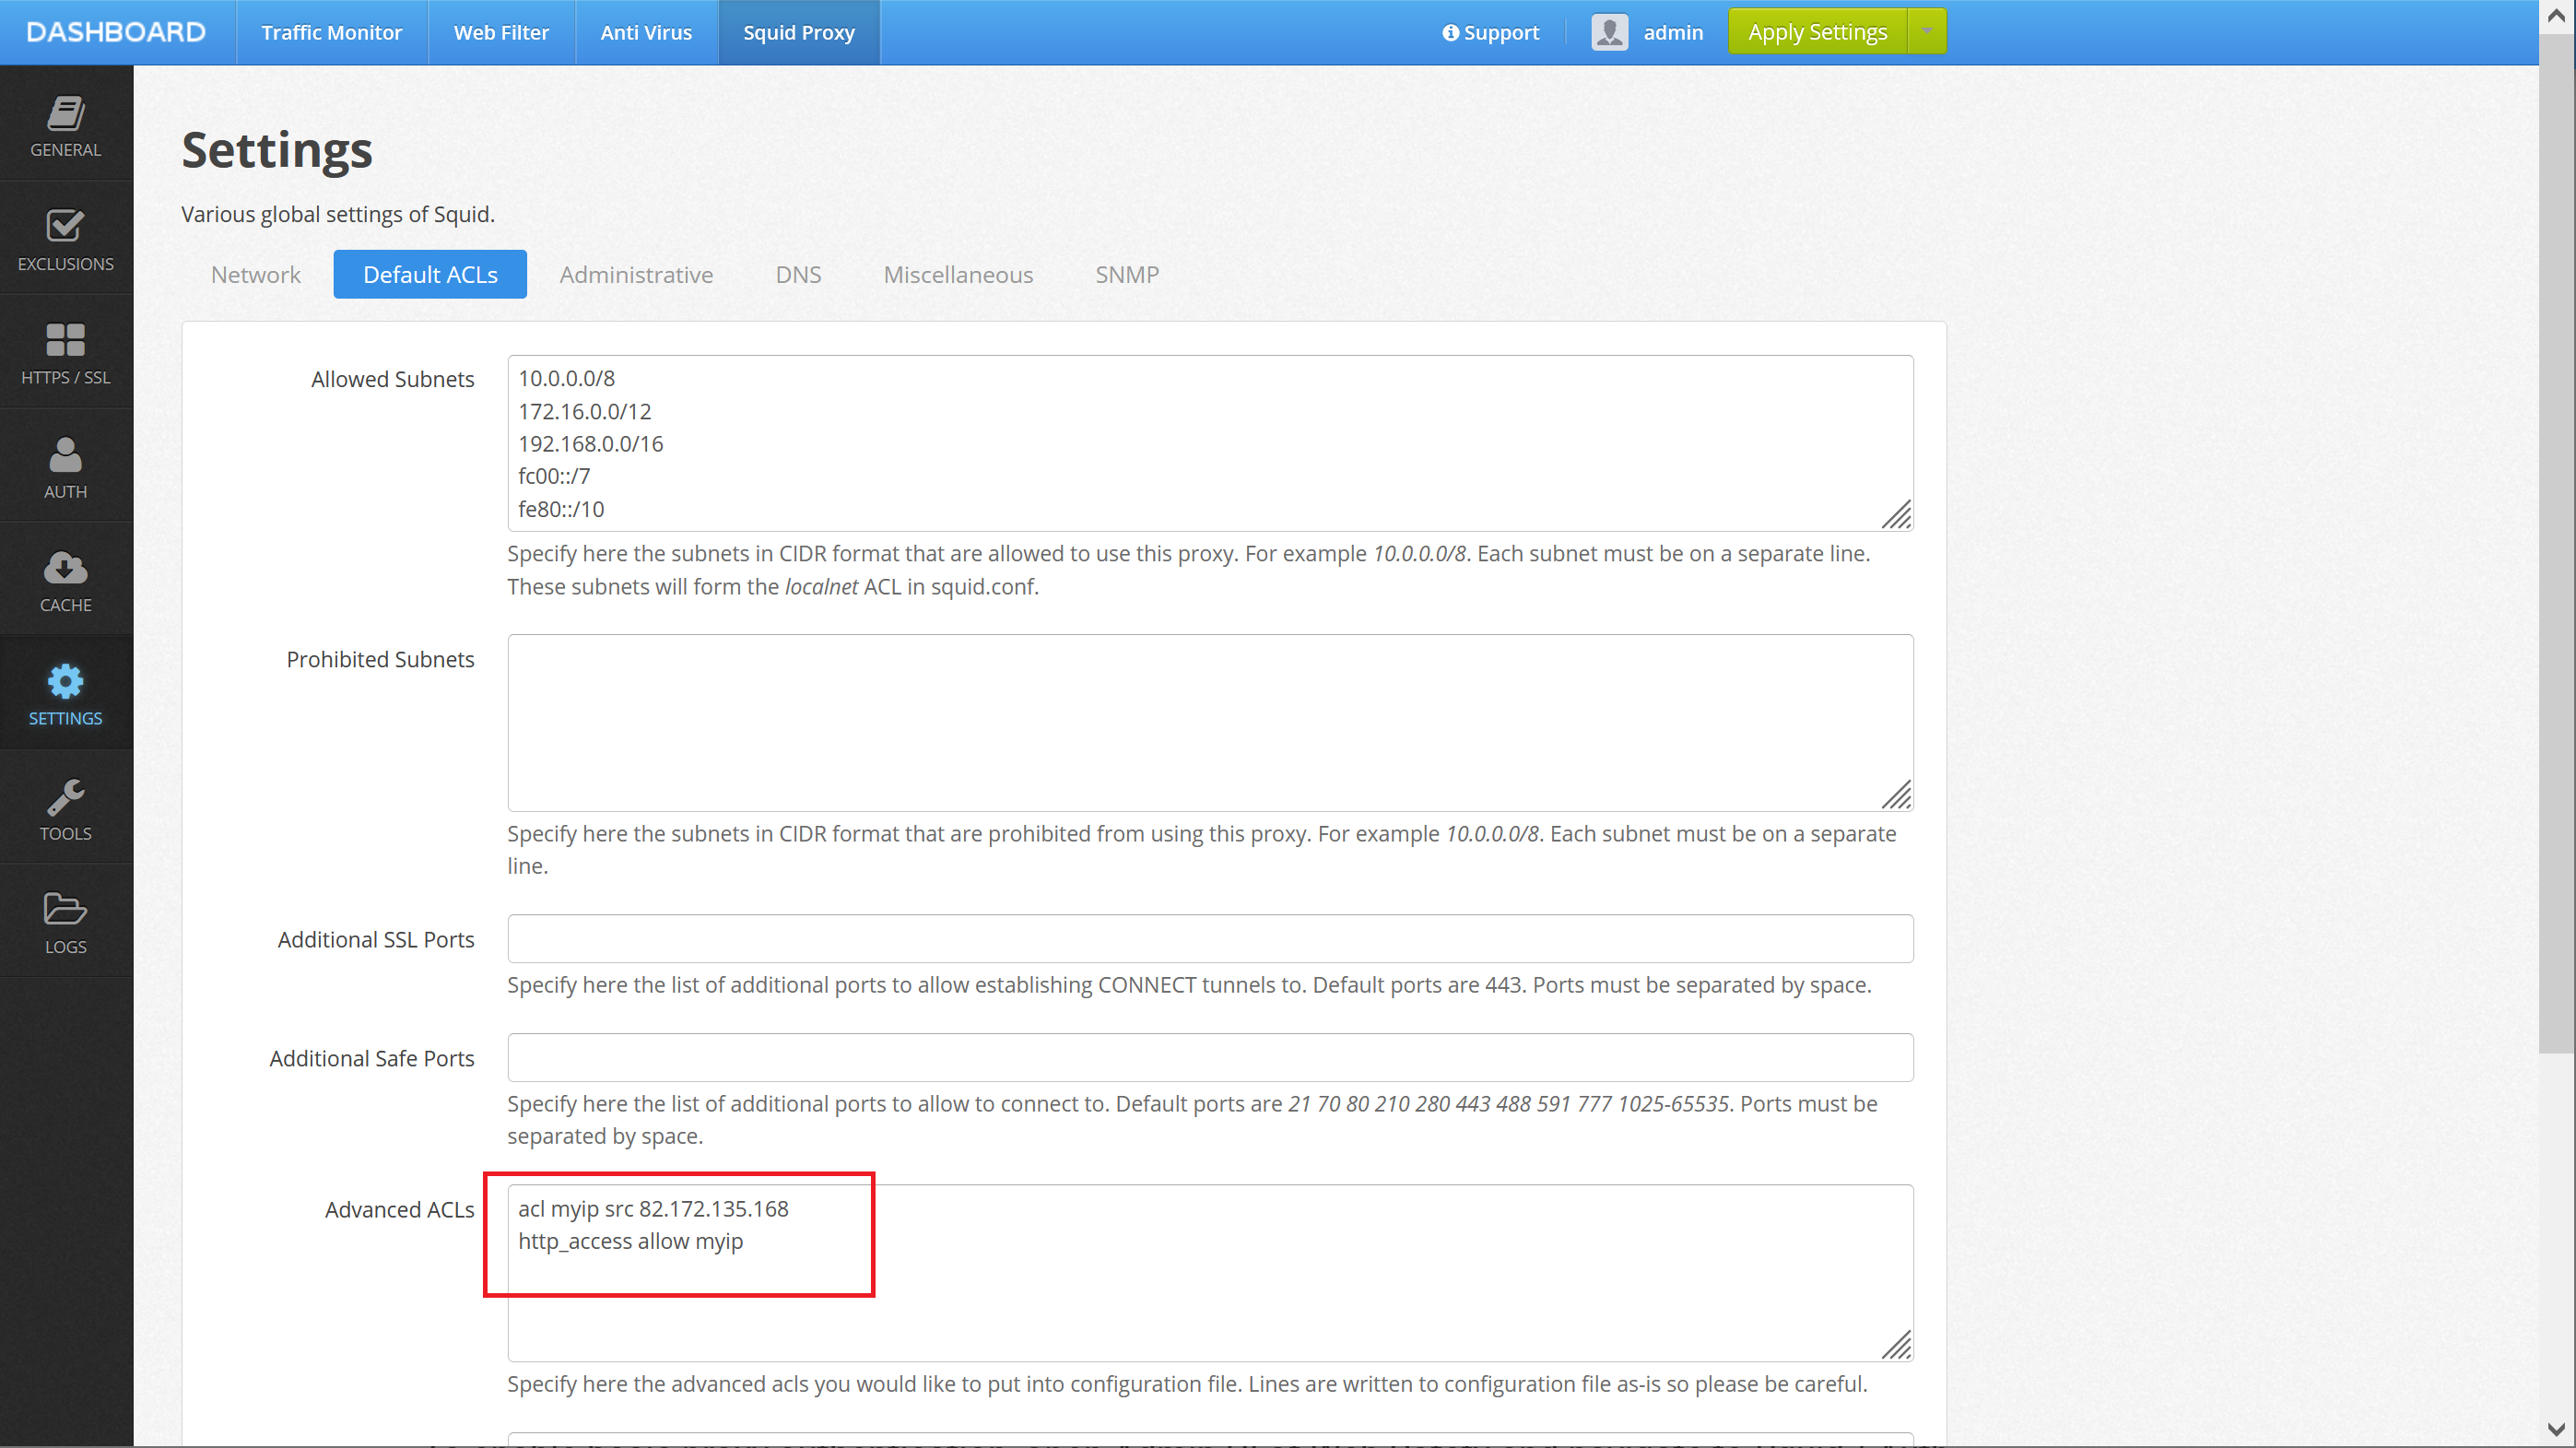The image size is (2576, 1448).
Task: Open the Squid Proxy menu
Action: (799, 32)
